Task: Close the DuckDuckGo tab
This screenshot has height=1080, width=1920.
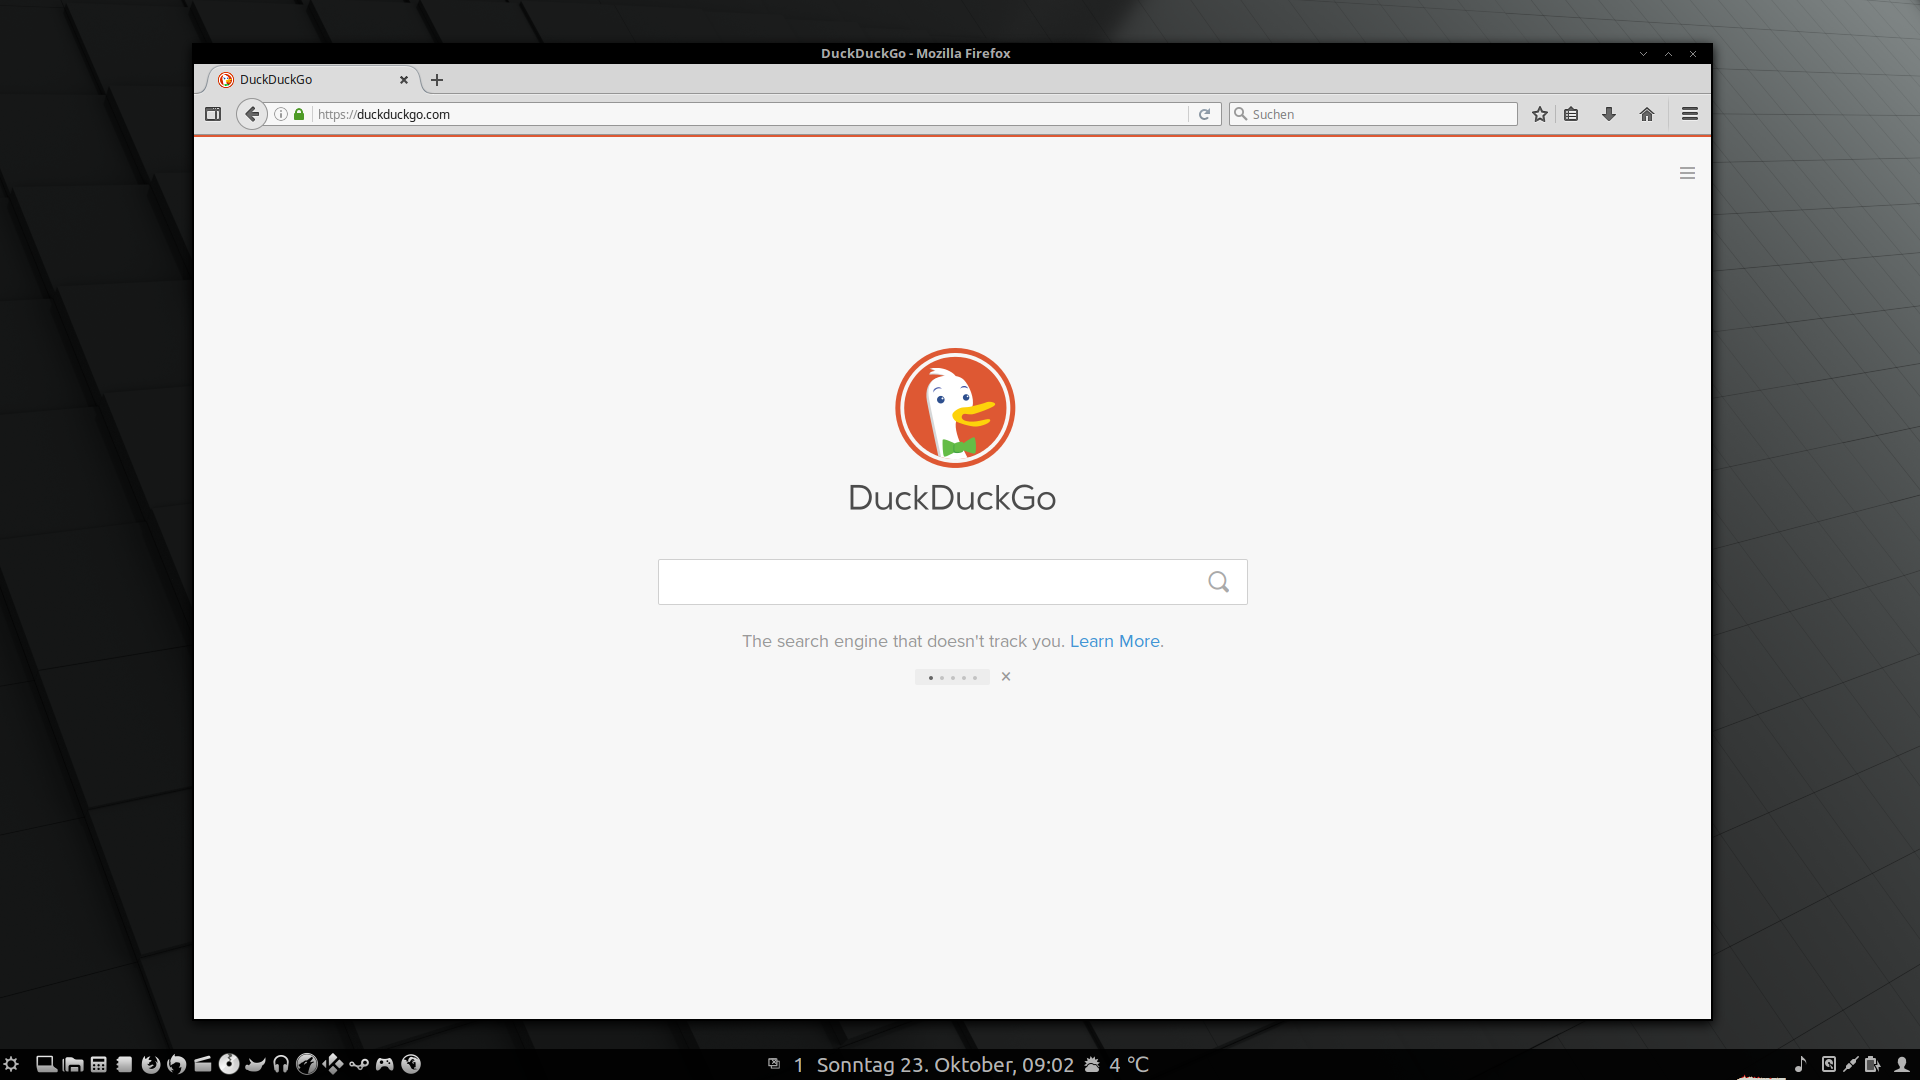Action: [x=404, y=80]
